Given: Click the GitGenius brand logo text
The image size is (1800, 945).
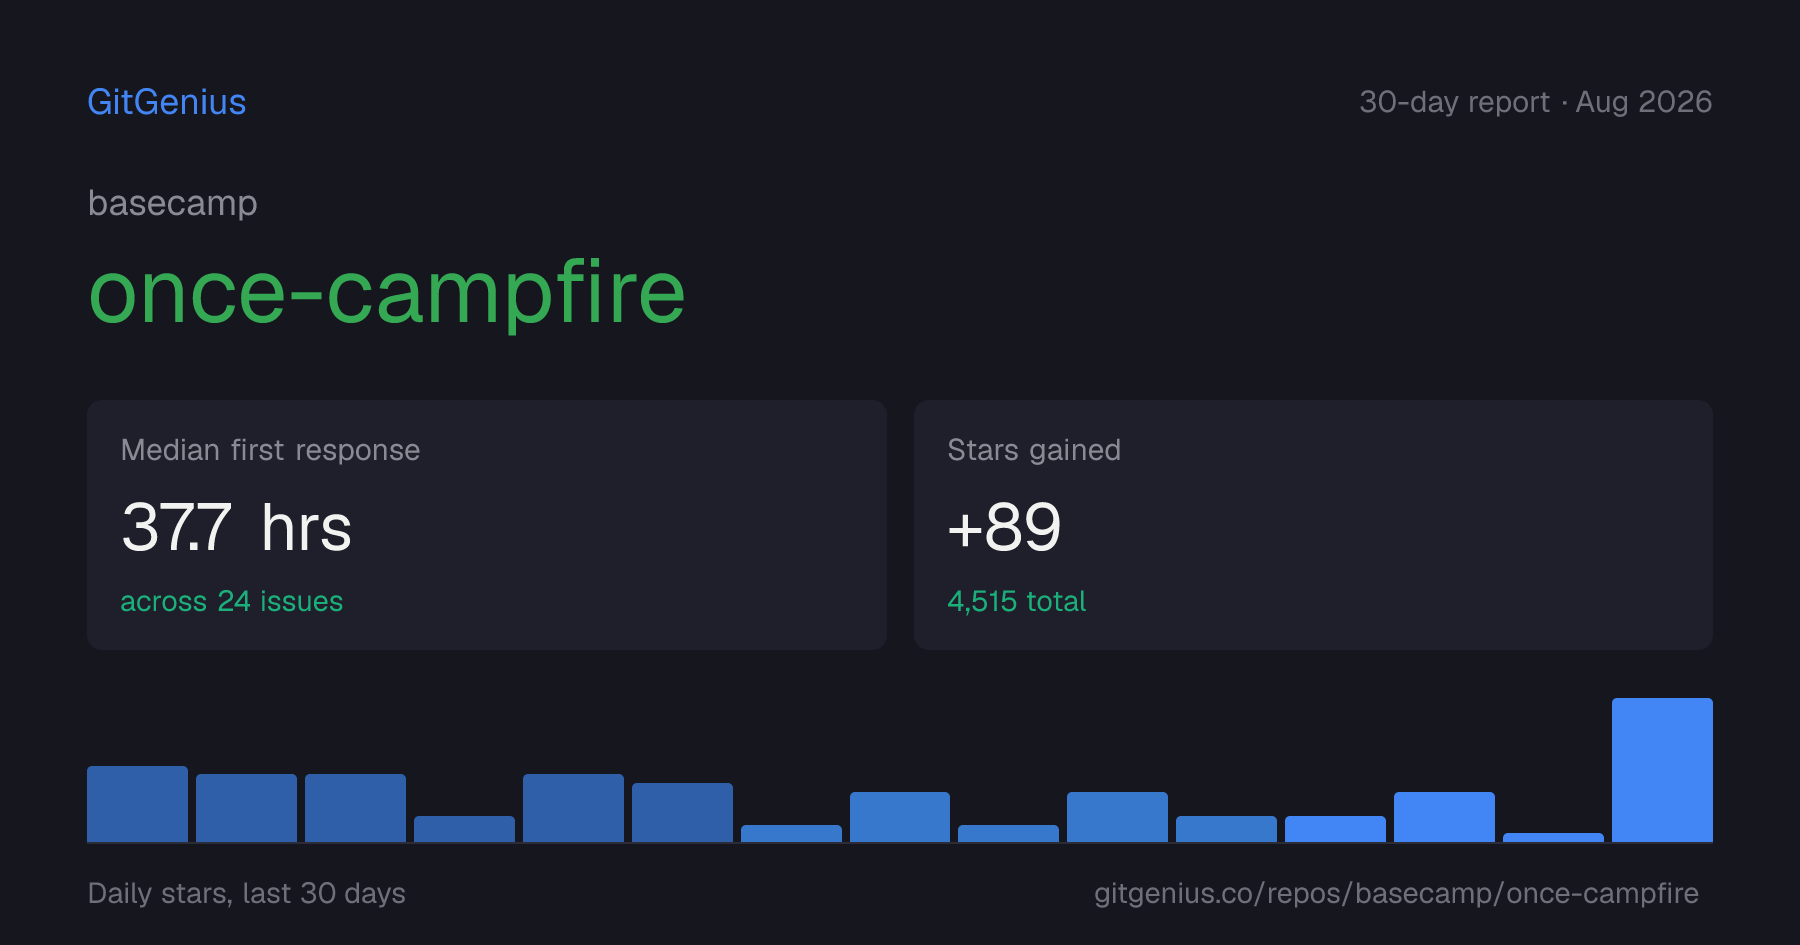Looking at the screenshot, I should tap(167, 102).
